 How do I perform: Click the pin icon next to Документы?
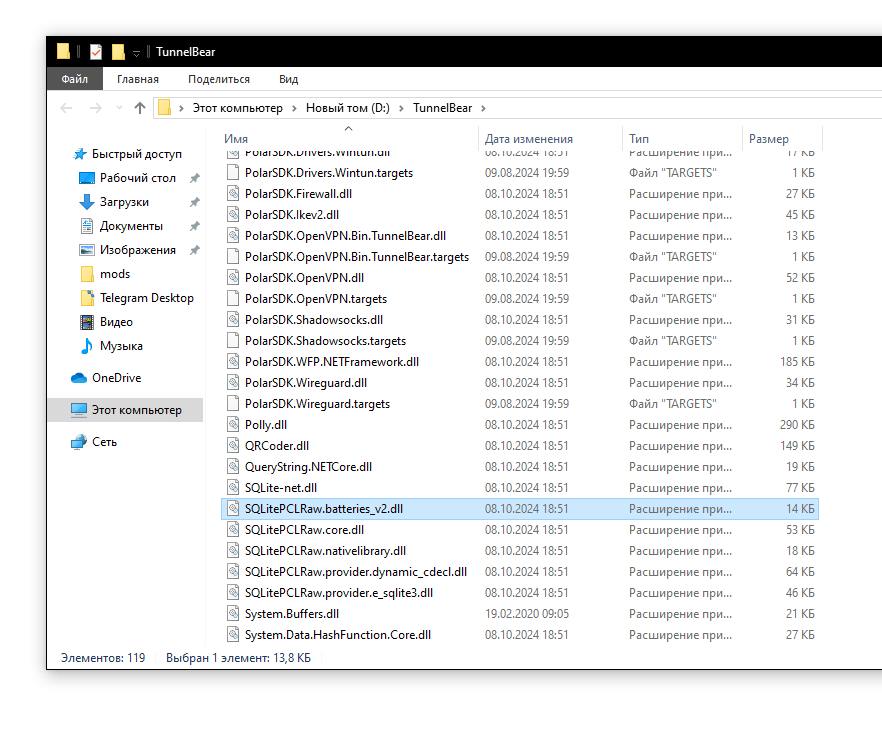tap(195, 226)
